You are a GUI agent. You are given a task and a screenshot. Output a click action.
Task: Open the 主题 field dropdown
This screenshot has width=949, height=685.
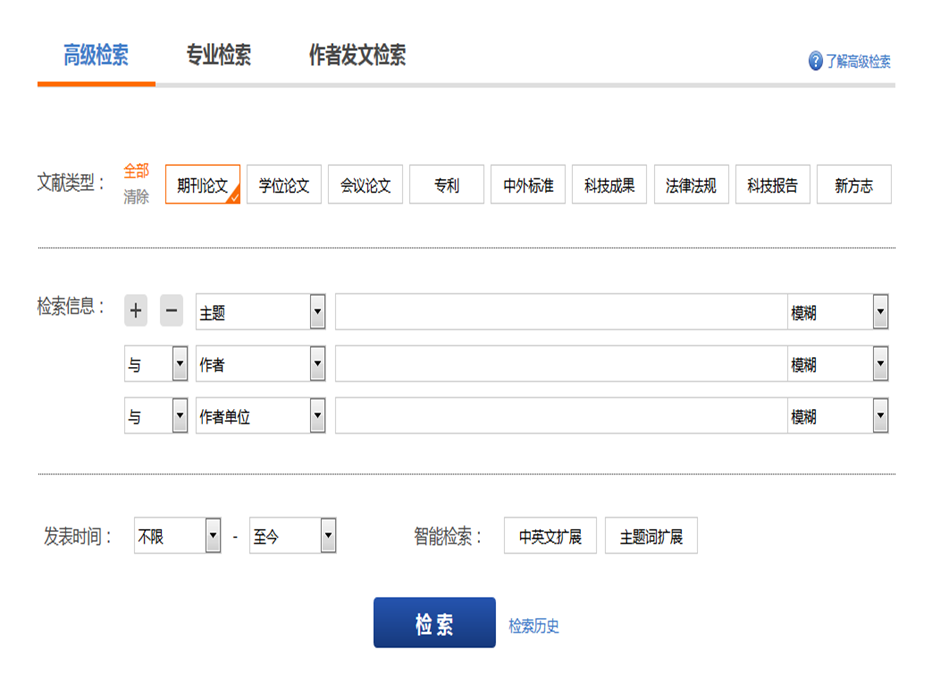[260, 312]
